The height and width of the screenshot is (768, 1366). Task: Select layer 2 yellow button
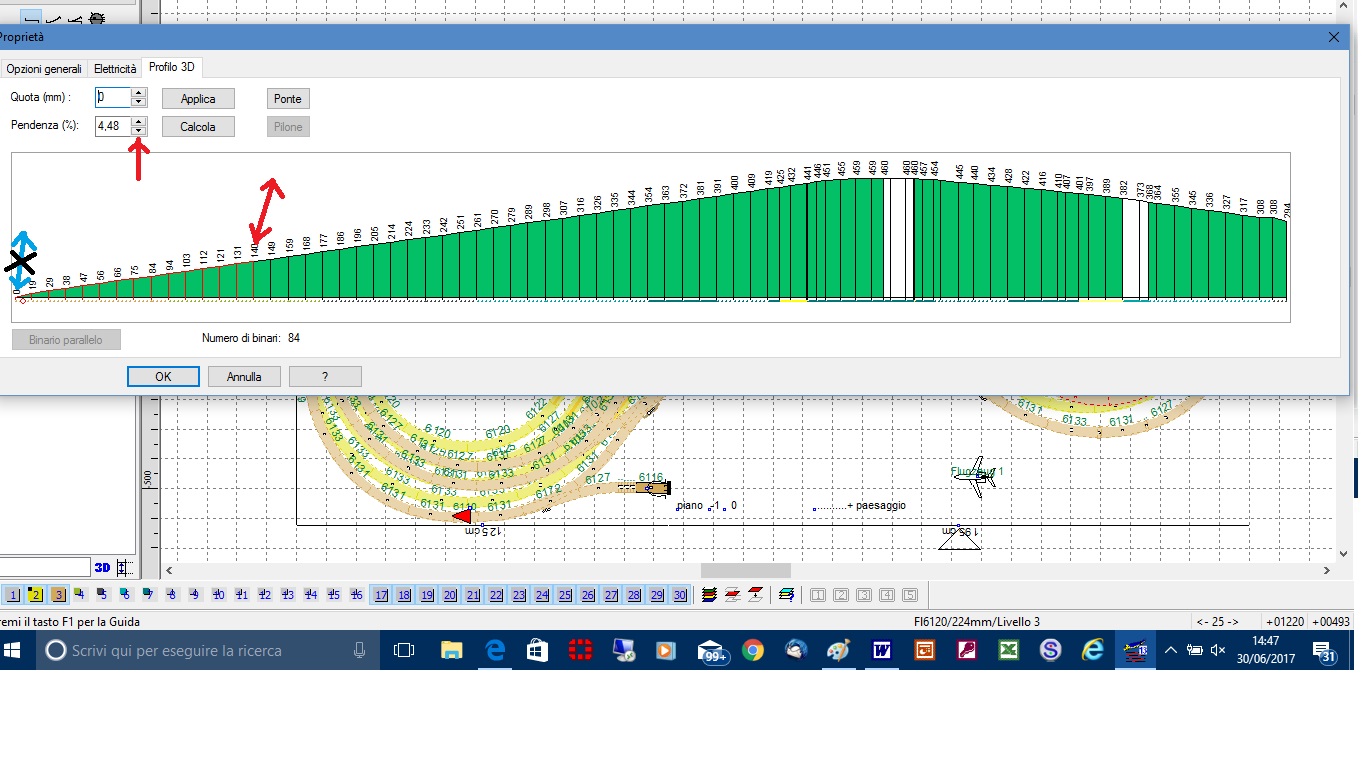click(x=36, y=595)
